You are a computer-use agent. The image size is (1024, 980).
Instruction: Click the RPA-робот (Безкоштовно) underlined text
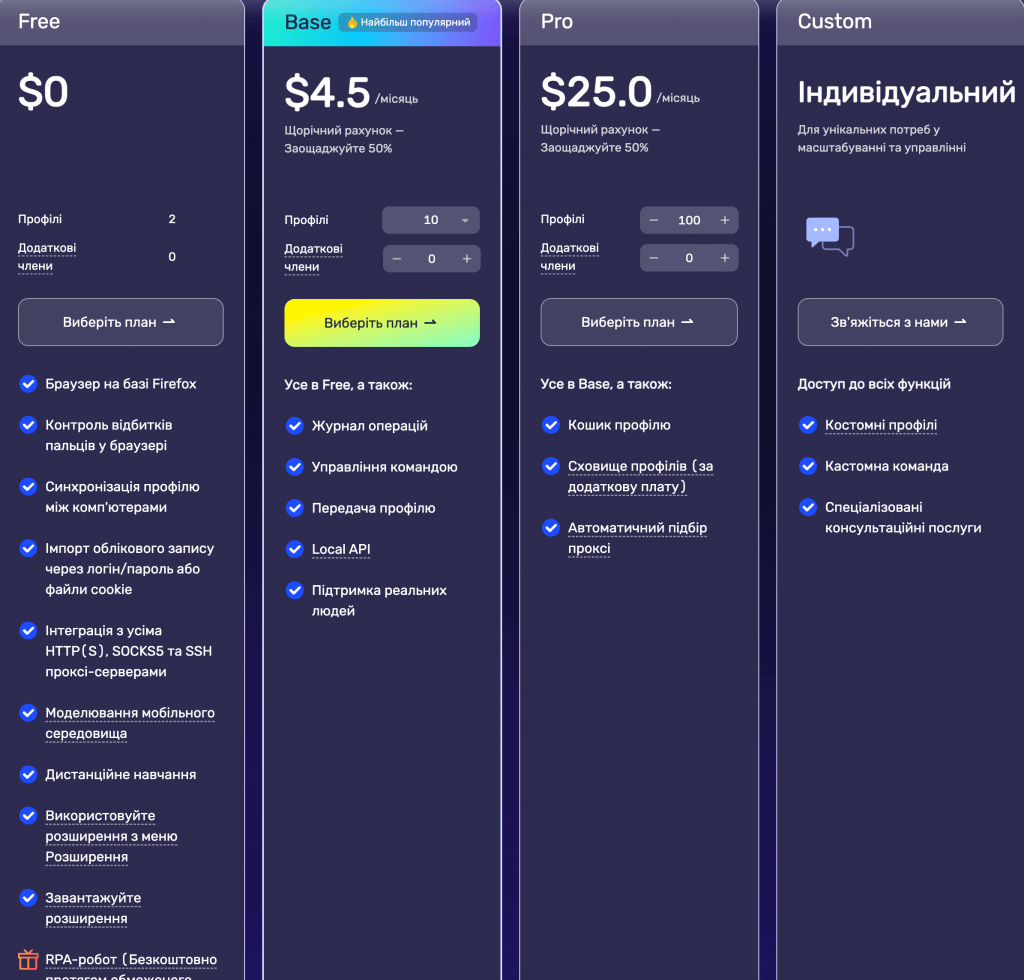[x=131, y=959]
